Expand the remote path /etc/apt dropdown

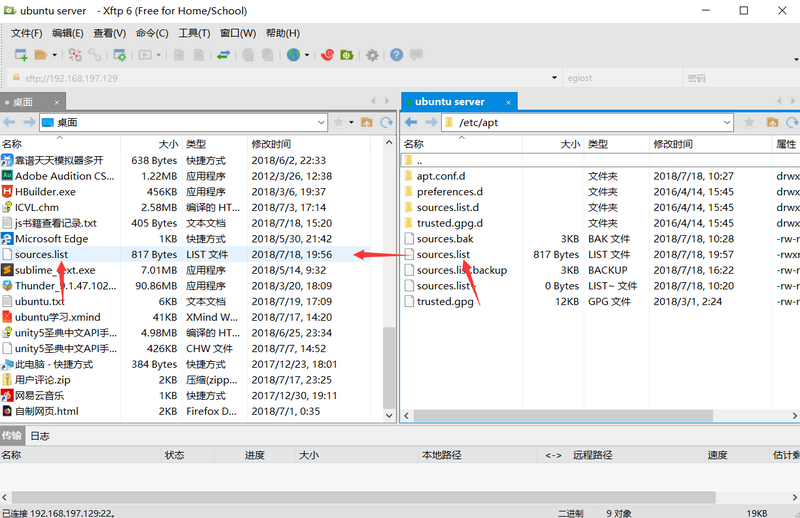[x=727, y=122]
